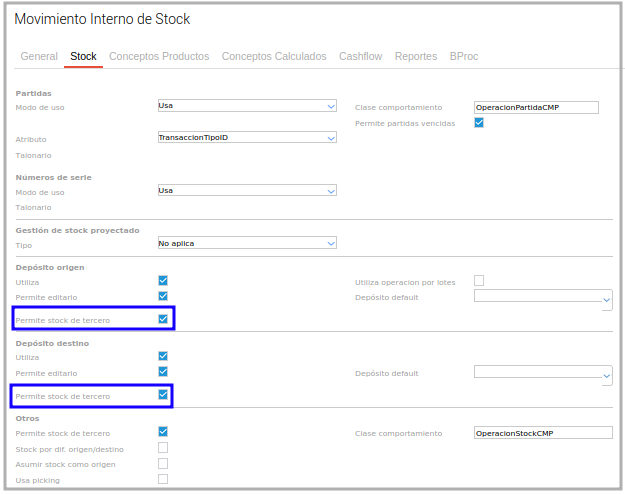The image size is (625, 495).
Task: Enable Utiliza operacion por lotes checkbox
Action: pos(479,281)
